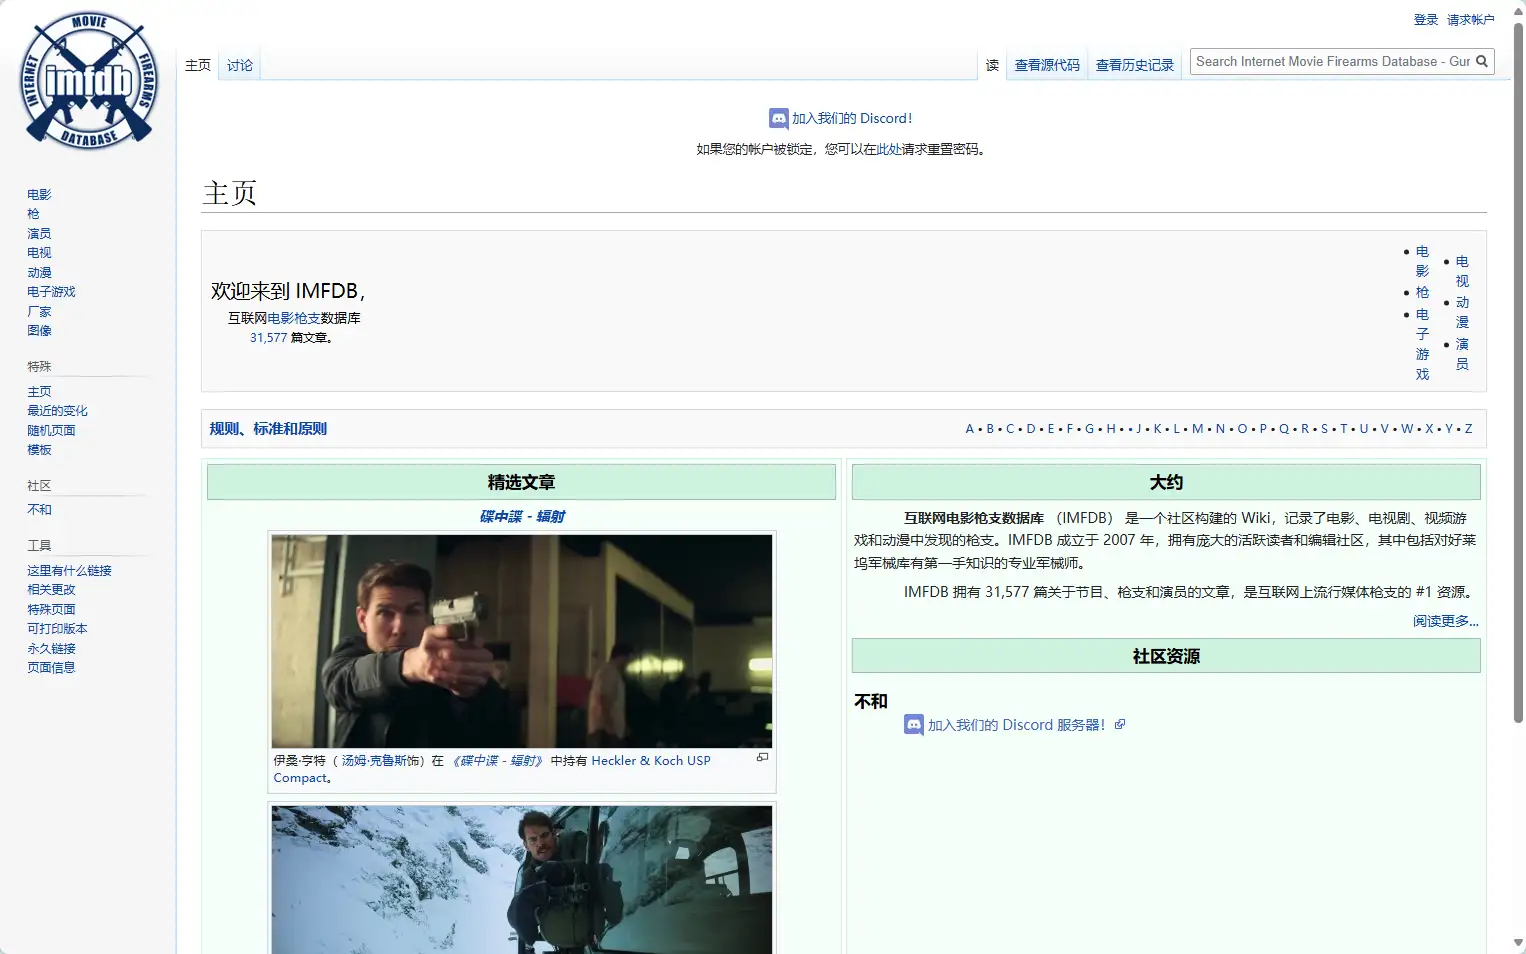Open the 讨论 tab
This screenshot has height=954, width=1526.
pyautogui.click(x=240, y=66)
